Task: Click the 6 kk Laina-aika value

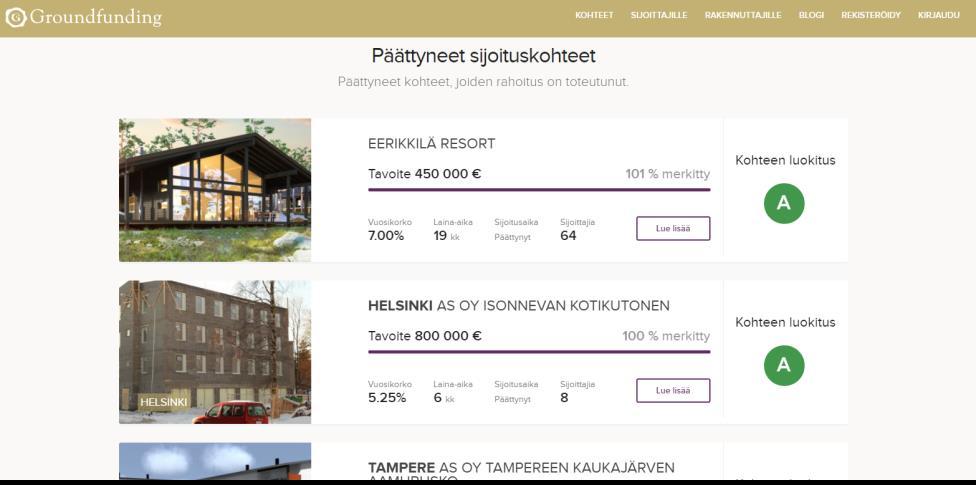Action: point(444,397)
